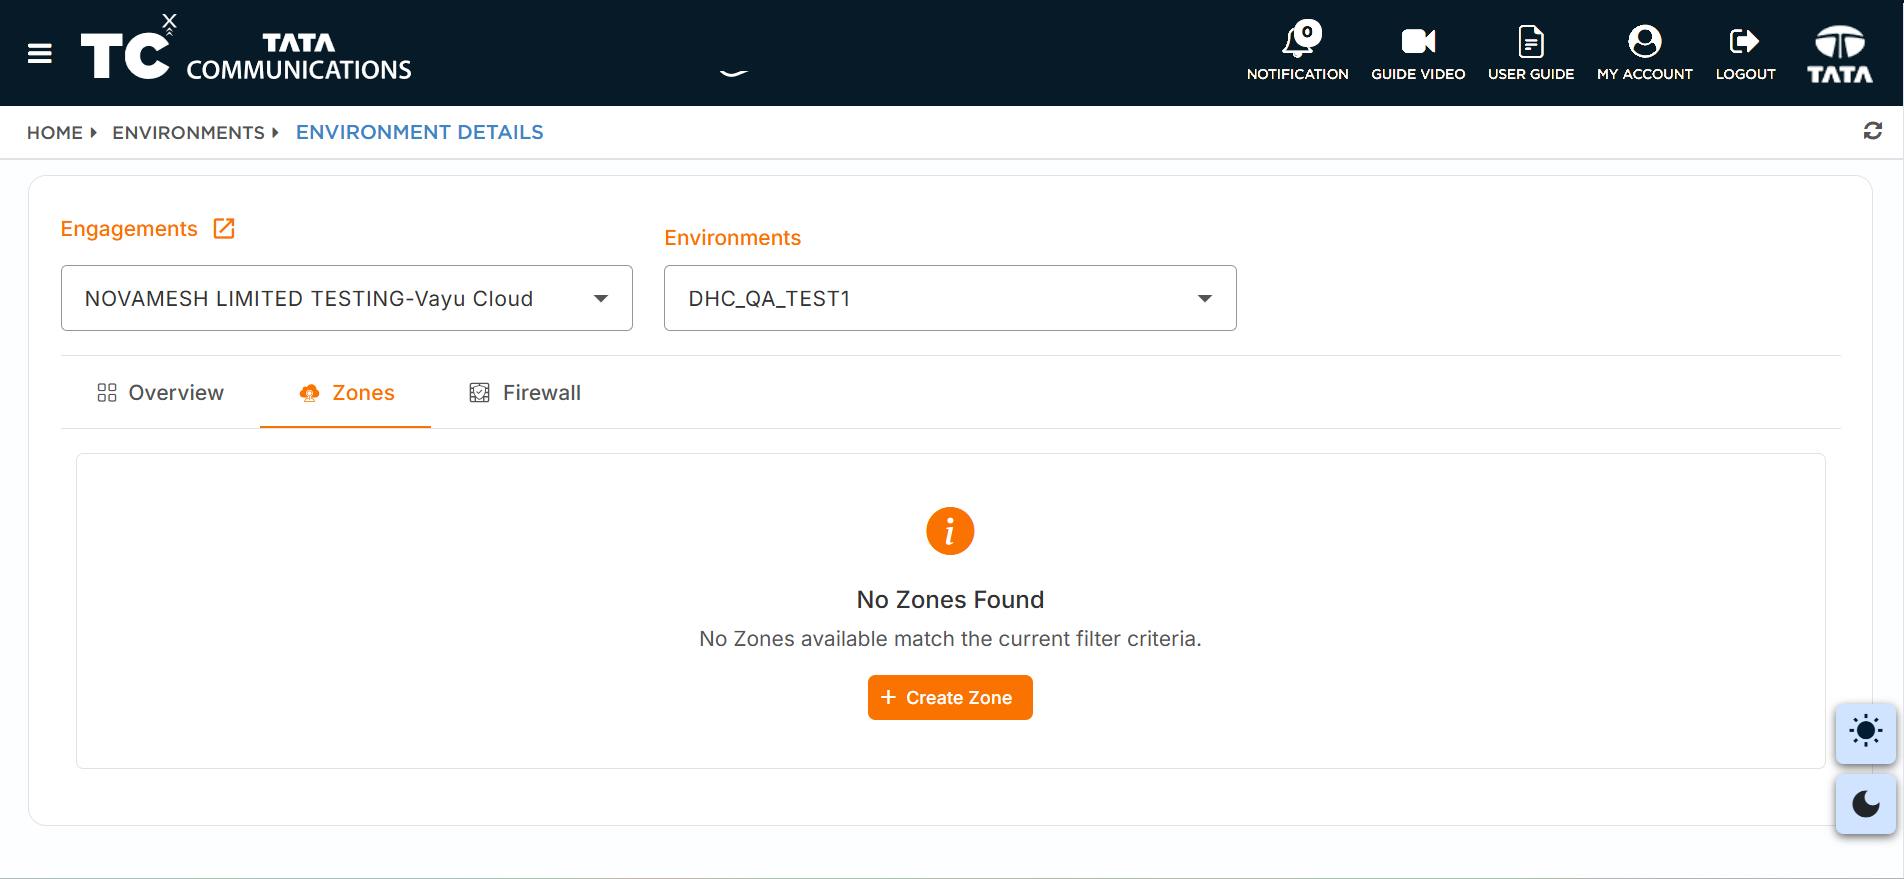This screenshot has height=879, width=1904.
Task: Switch to the Overview tab
Action: [160, 393]
